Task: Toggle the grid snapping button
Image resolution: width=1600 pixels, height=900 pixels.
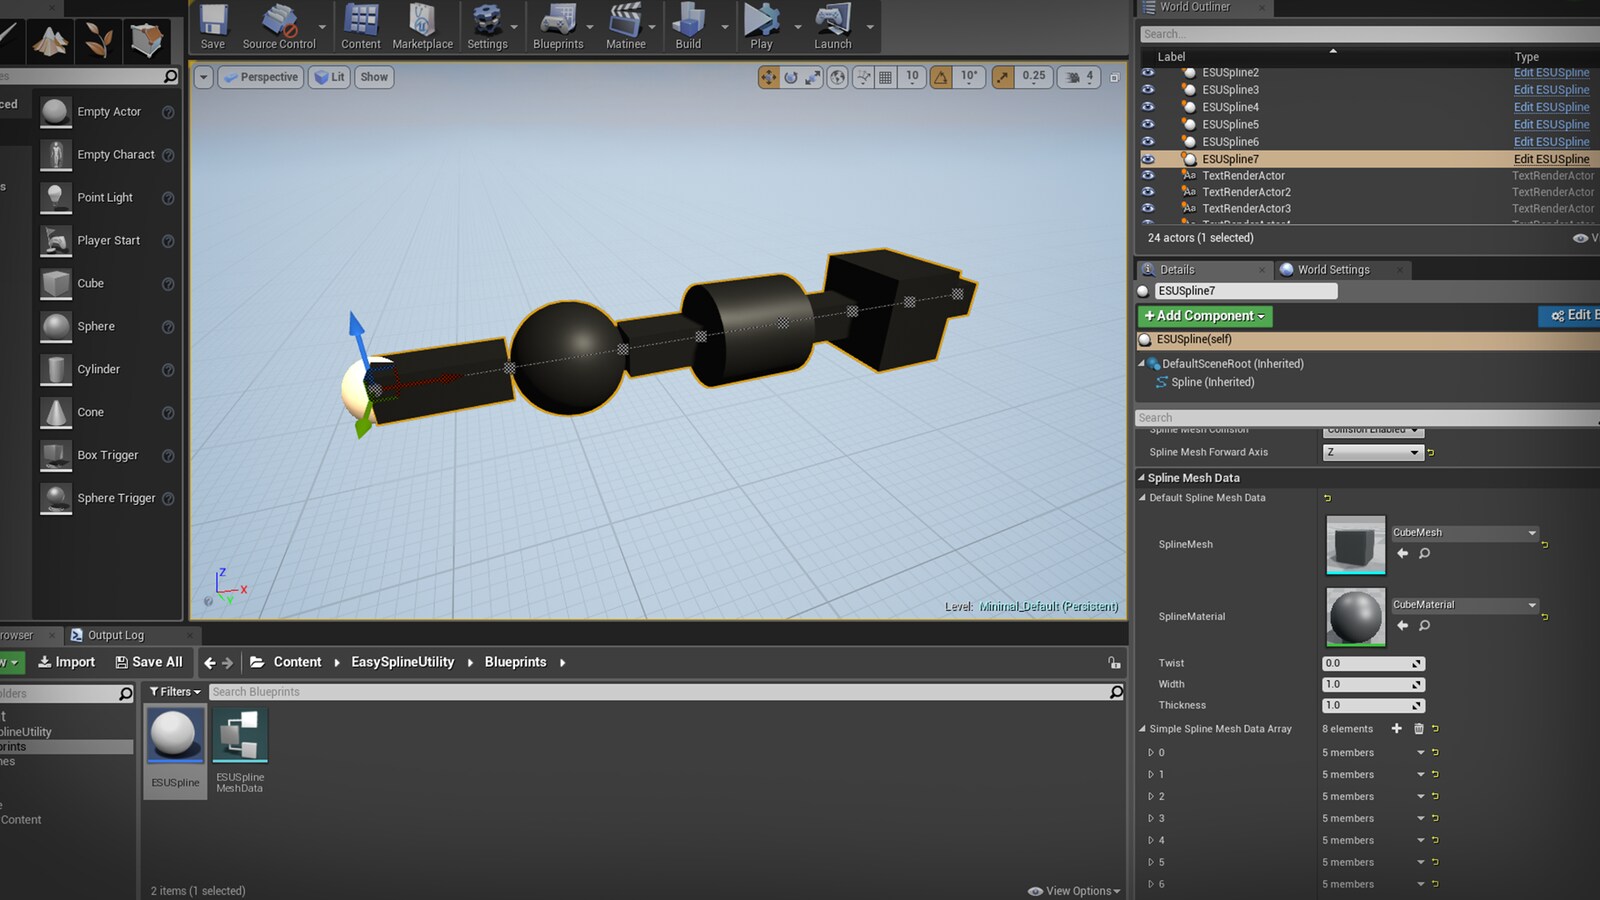Action: [885, 76]
